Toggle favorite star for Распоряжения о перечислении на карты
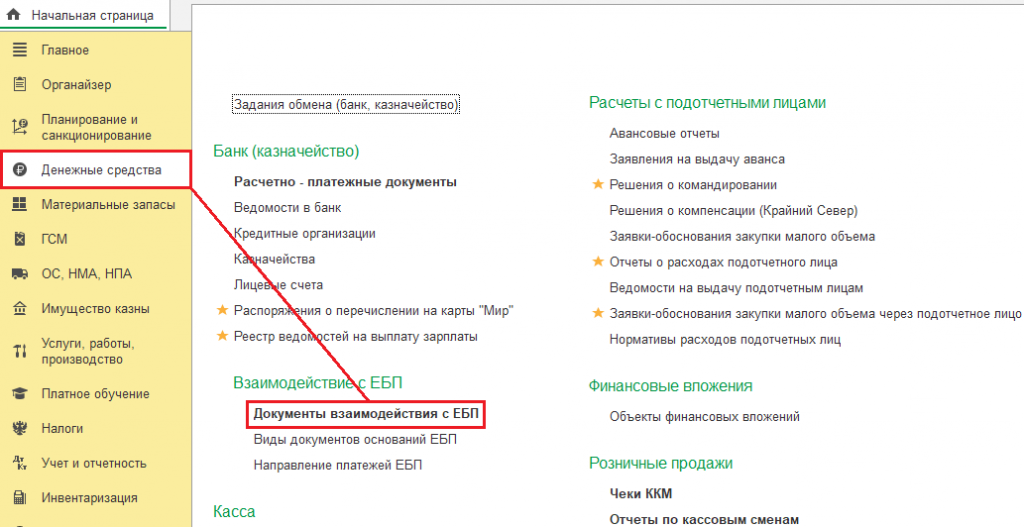This screenshot has height=527, width=1024. click(222, 310)
